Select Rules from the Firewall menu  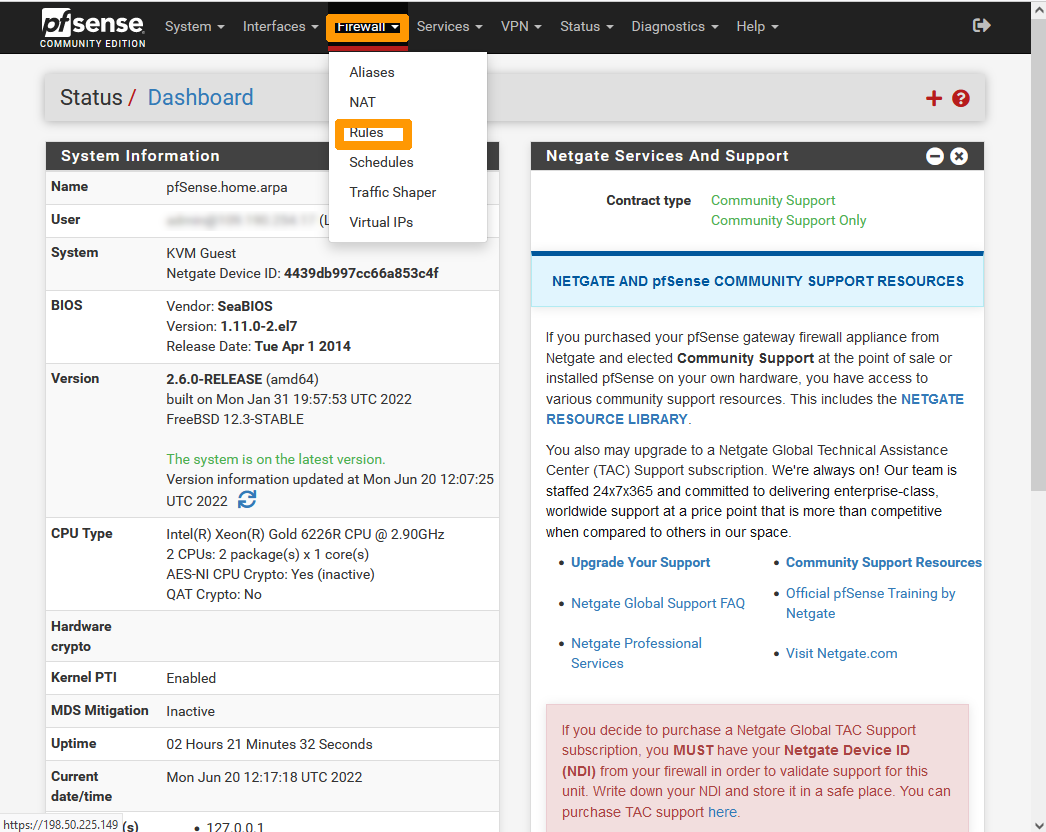372,133
